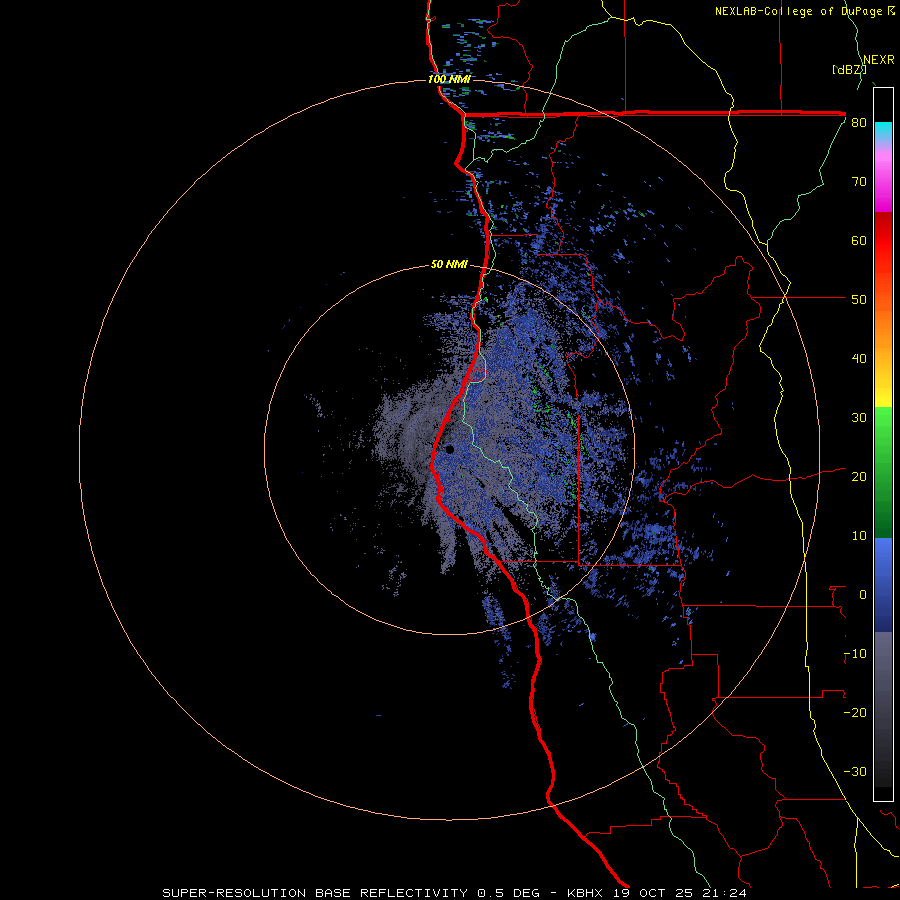Click the -20 value on the dBZ scale
900x900 pixels.
856,713
